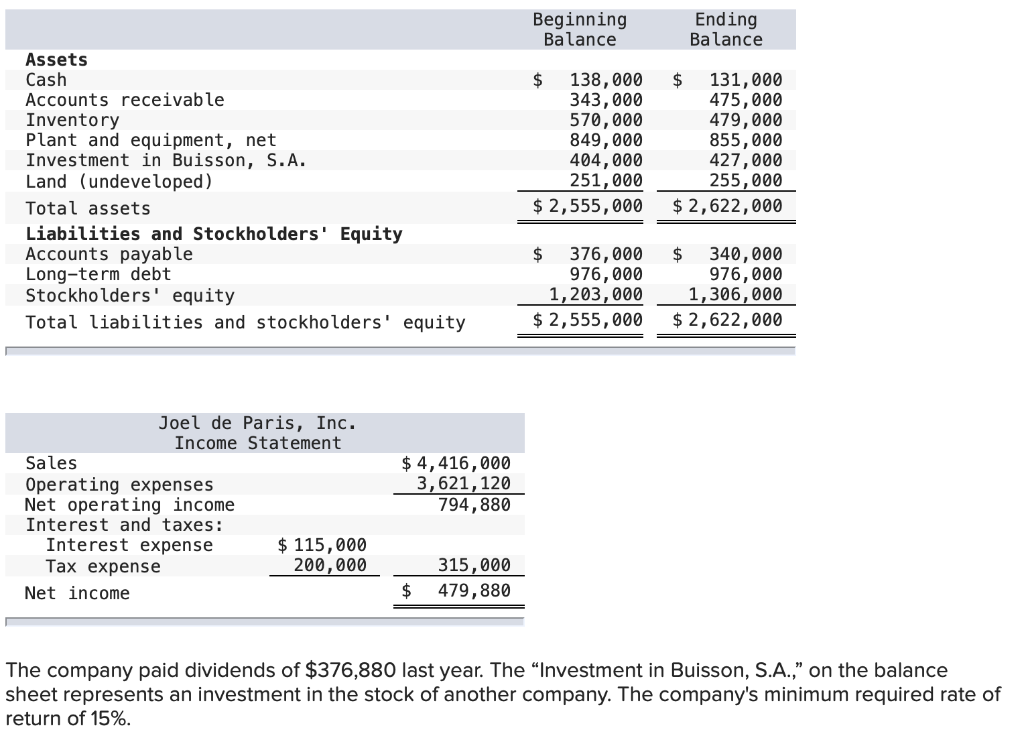
Task: Click the beginning Total assets amount $2,555,000
Action: (x=588, y=206)
